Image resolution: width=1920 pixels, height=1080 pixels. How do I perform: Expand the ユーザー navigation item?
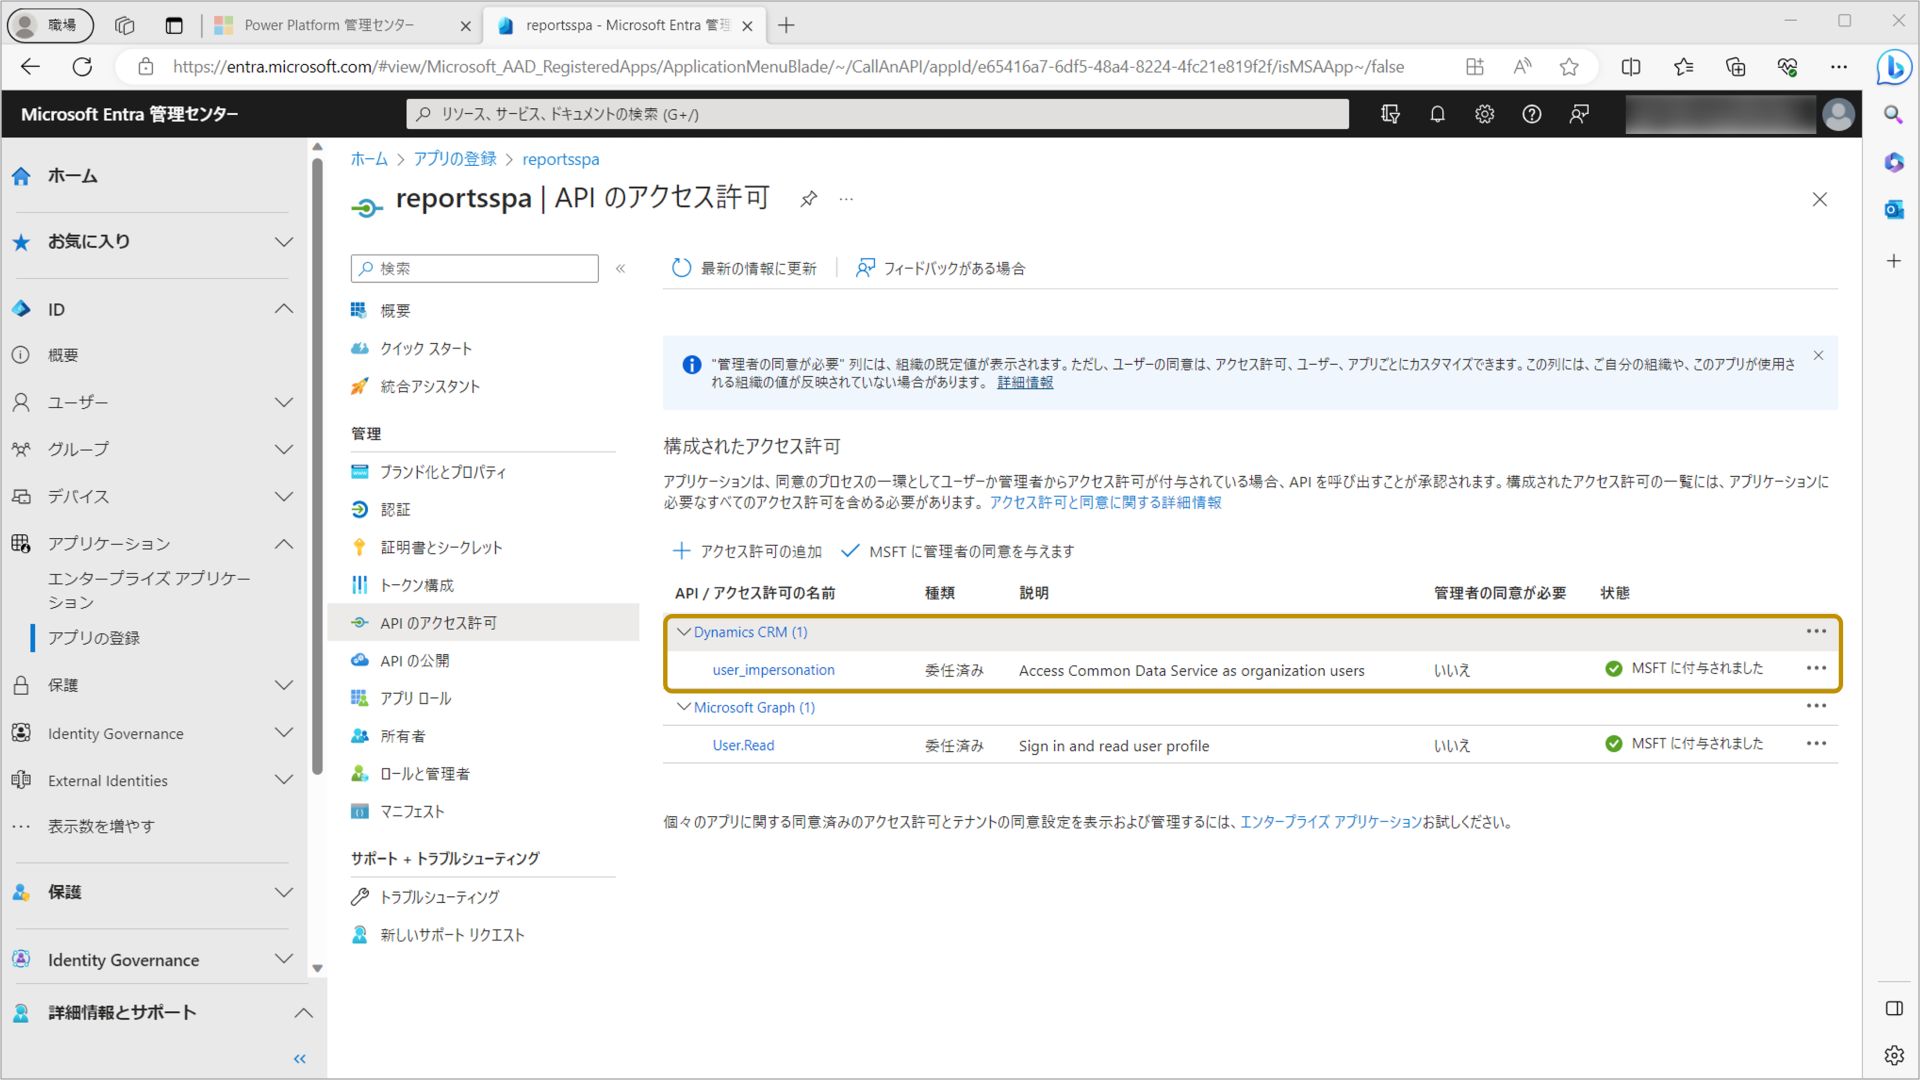click(x=284, y=402)
